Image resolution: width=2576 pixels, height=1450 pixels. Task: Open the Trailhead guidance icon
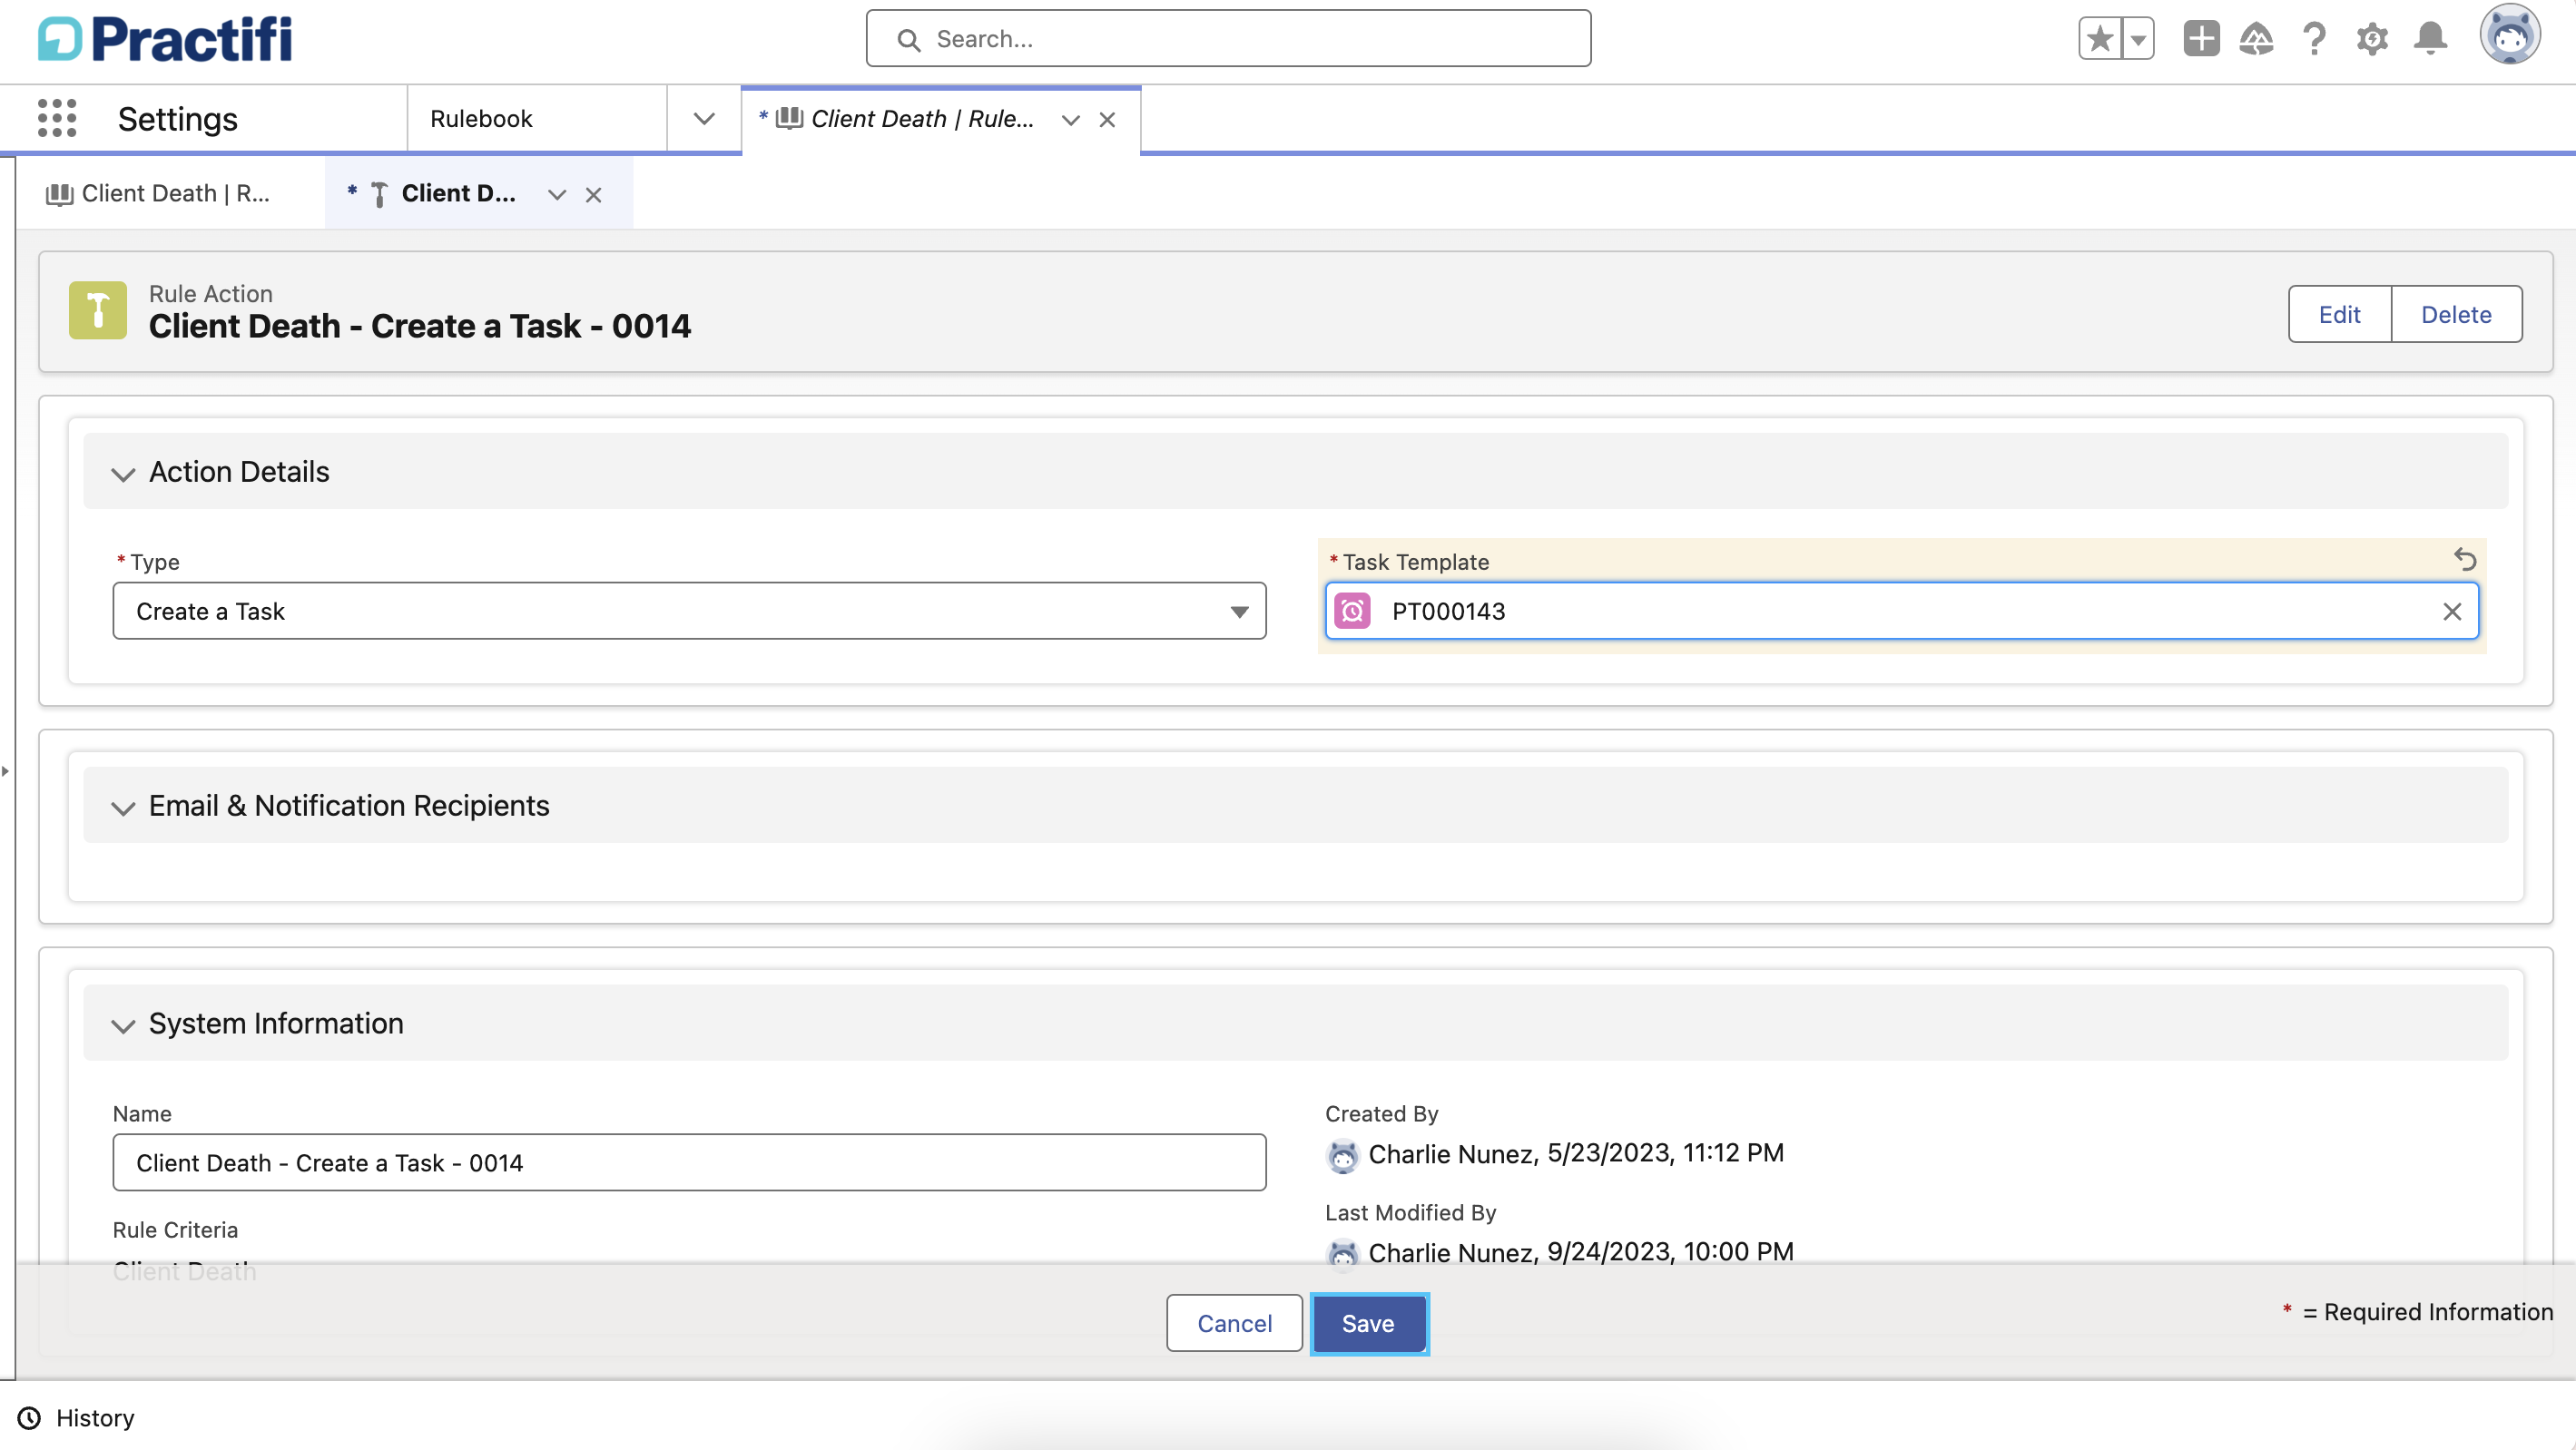(2256, 39)
